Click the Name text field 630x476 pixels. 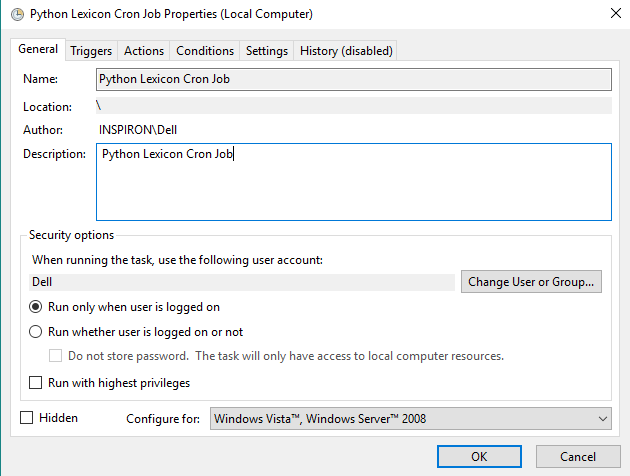point(353,79)
